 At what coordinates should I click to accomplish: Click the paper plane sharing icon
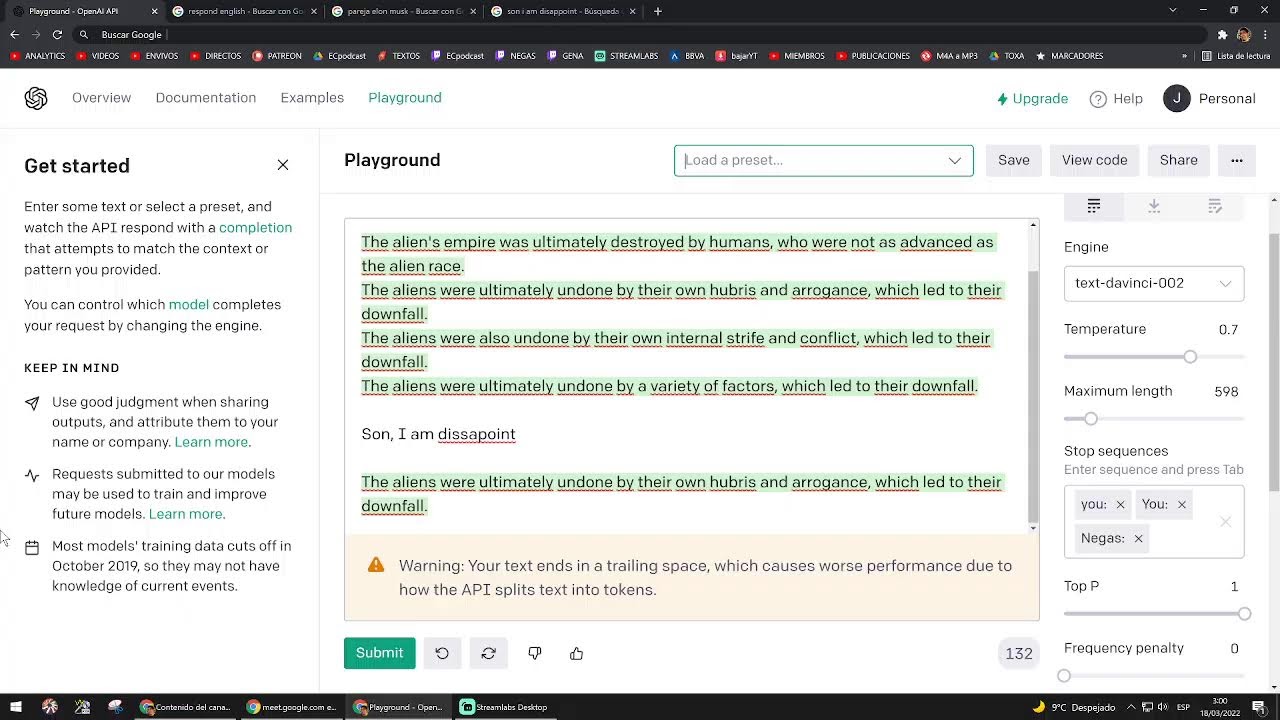point(32,403)
